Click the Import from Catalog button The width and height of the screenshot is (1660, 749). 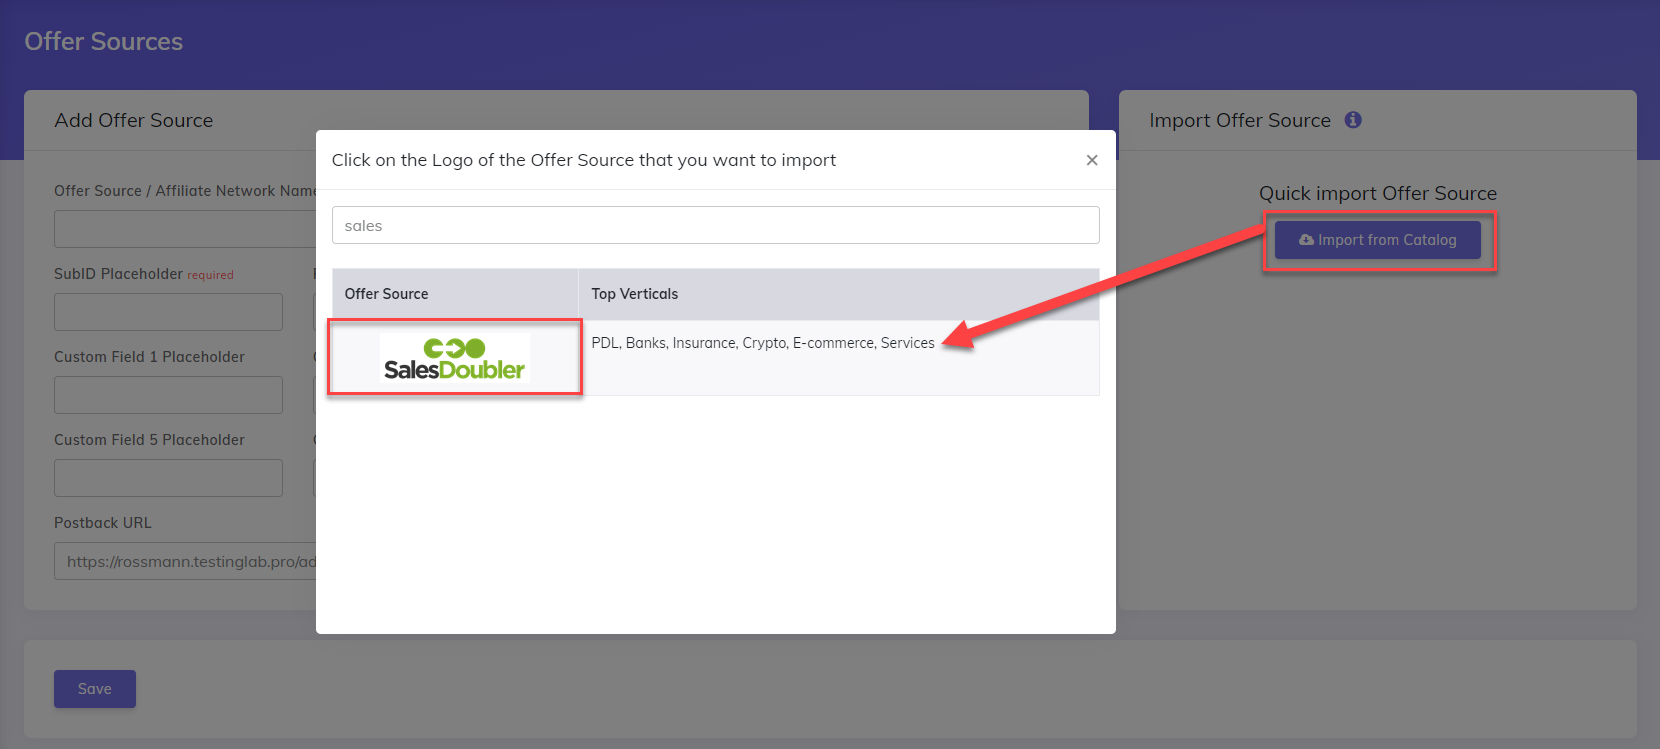1378,240
